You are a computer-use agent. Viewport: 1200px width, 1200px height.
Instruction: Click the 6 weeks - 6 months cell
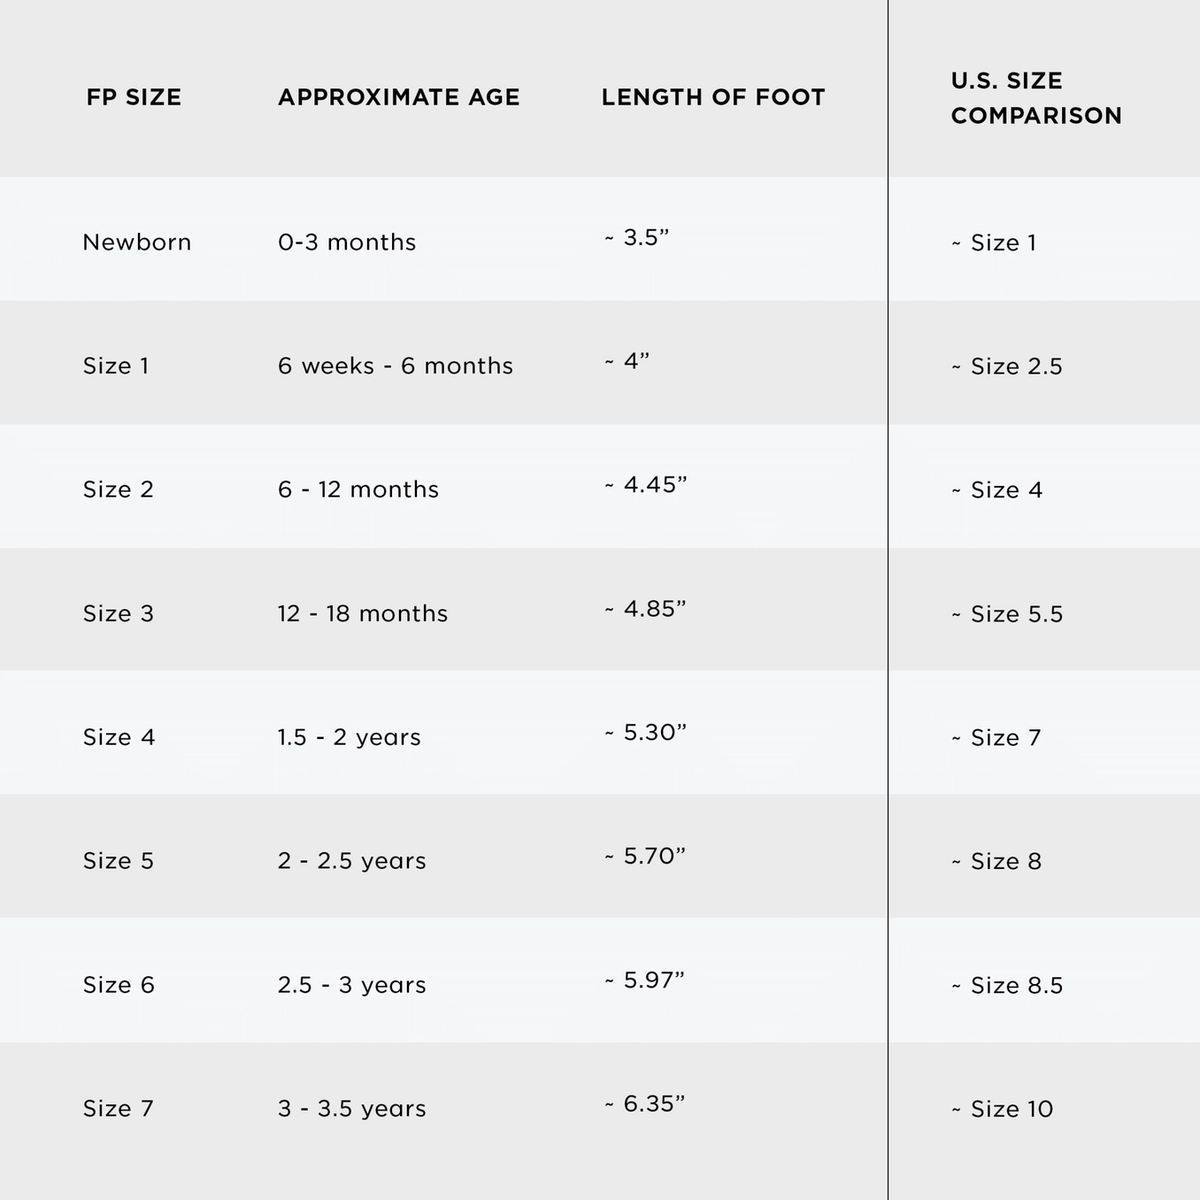[x=395, y=366]
